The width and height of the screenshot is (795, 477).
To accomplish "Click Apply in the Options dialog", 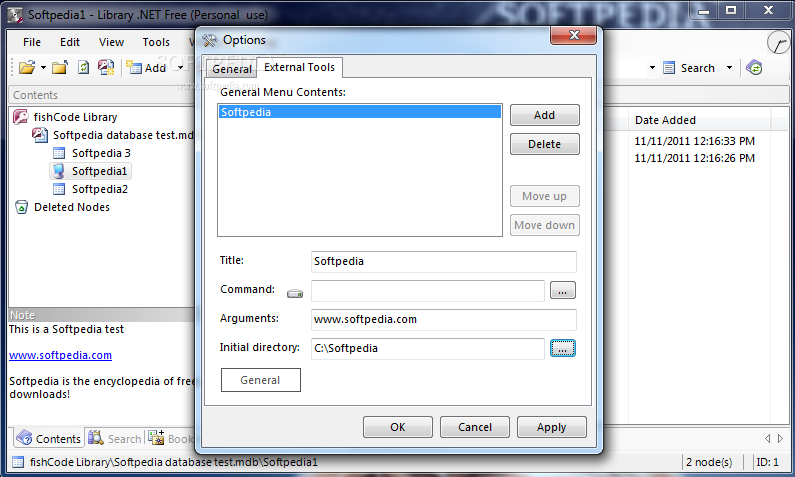I will (552, 427).
